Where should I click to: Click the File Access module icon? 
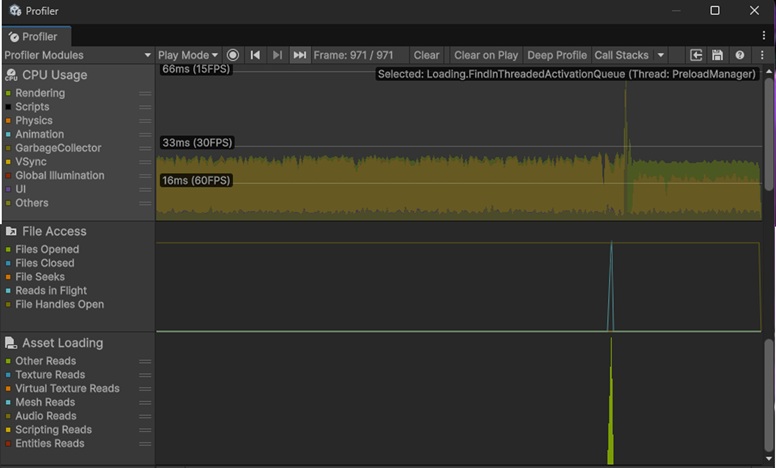tap(11, 231)
